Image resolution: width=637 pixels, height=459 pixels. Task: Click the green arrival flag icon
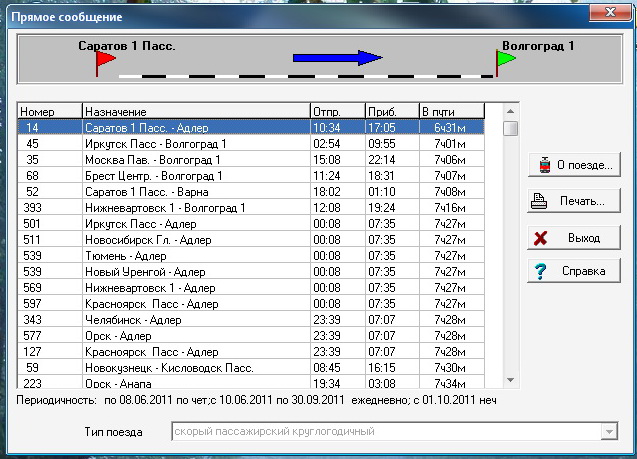tap(505, 62)
